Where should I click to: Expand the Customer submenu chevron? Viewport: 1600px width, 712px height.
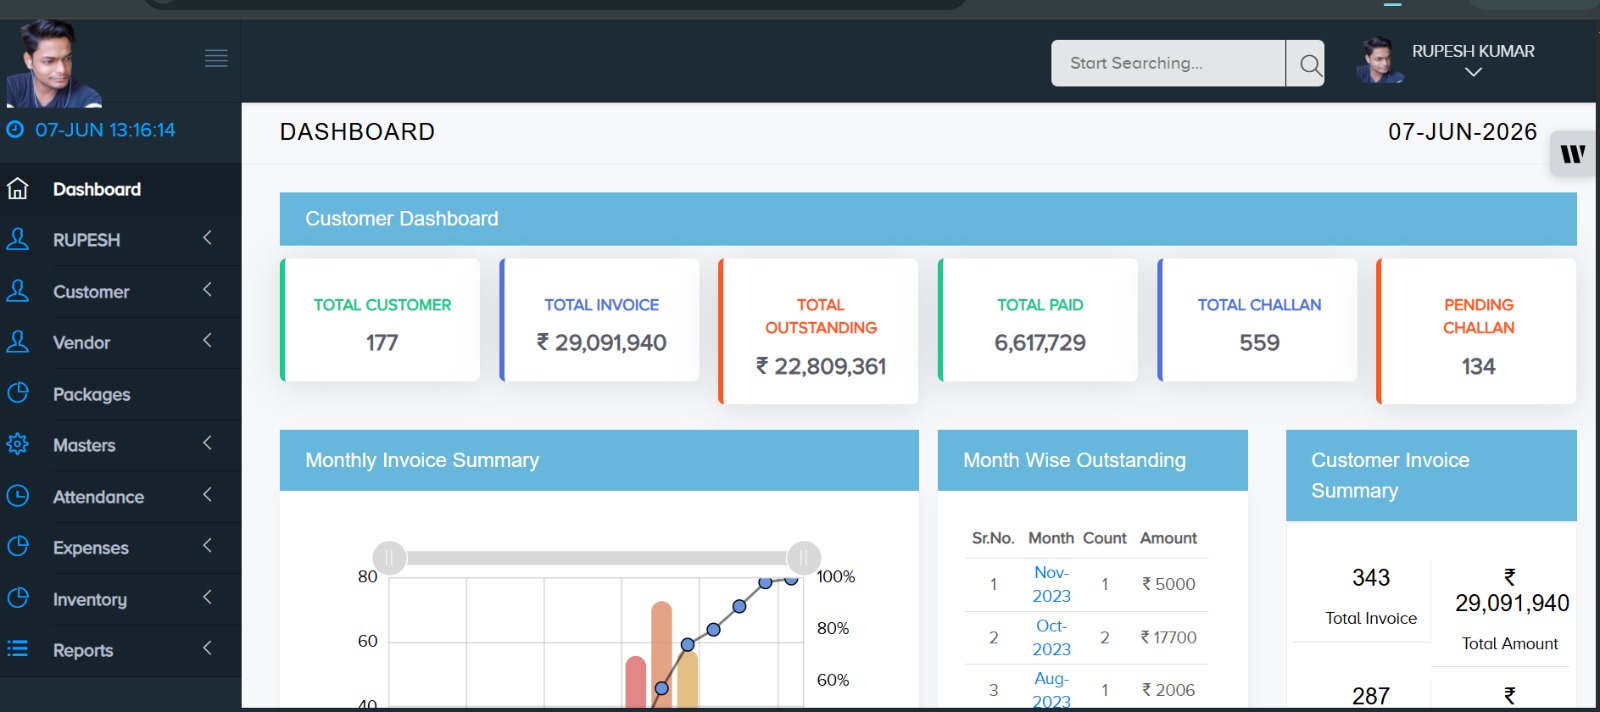pyautogui.click(x=207, y=290)
